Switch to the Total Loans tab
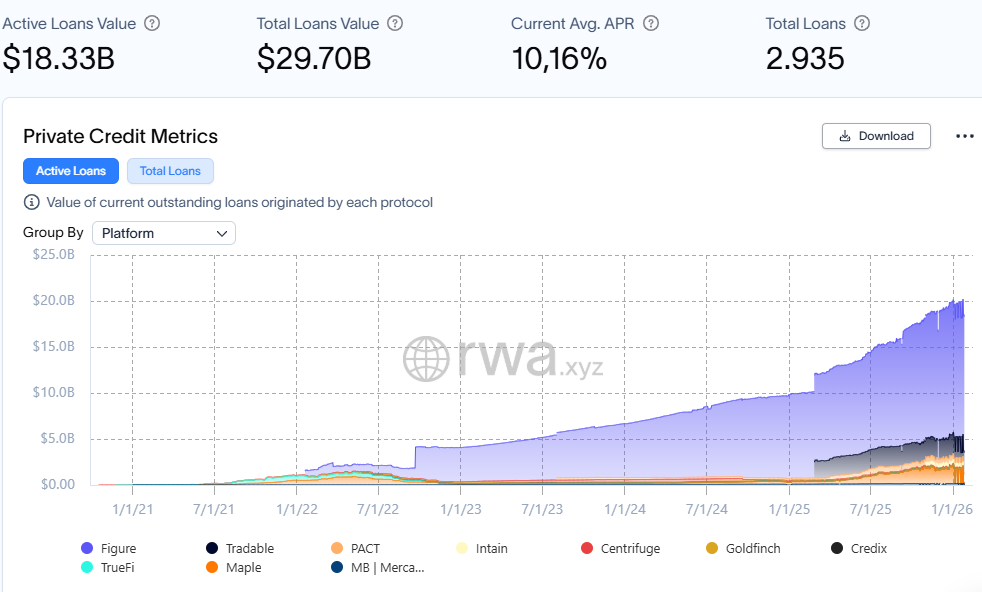Image resolution: width=982 pixels, height=592 pixels. (x=170, y=171)
